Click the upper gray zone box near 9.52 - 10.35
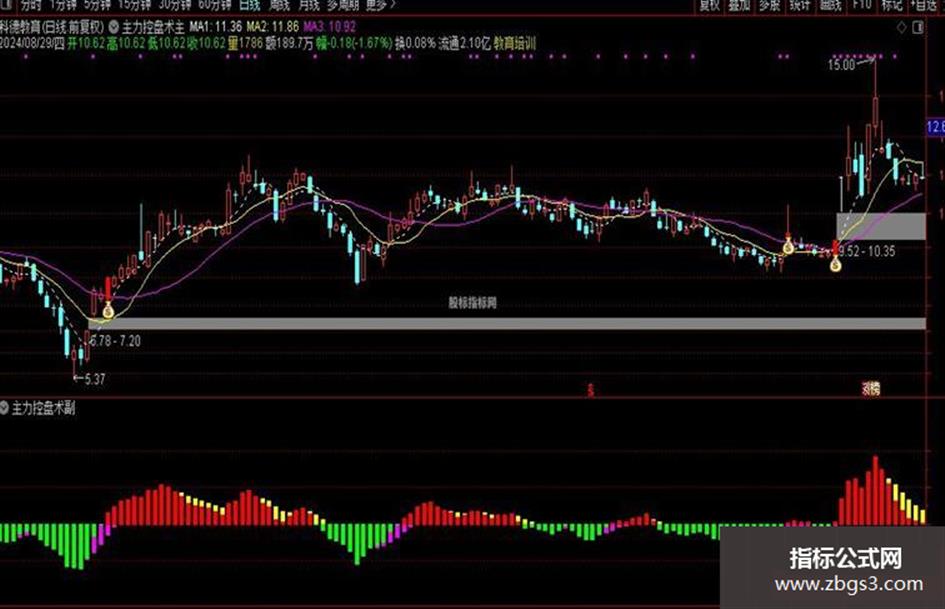945x609 pixels. (x=881, y=226)
